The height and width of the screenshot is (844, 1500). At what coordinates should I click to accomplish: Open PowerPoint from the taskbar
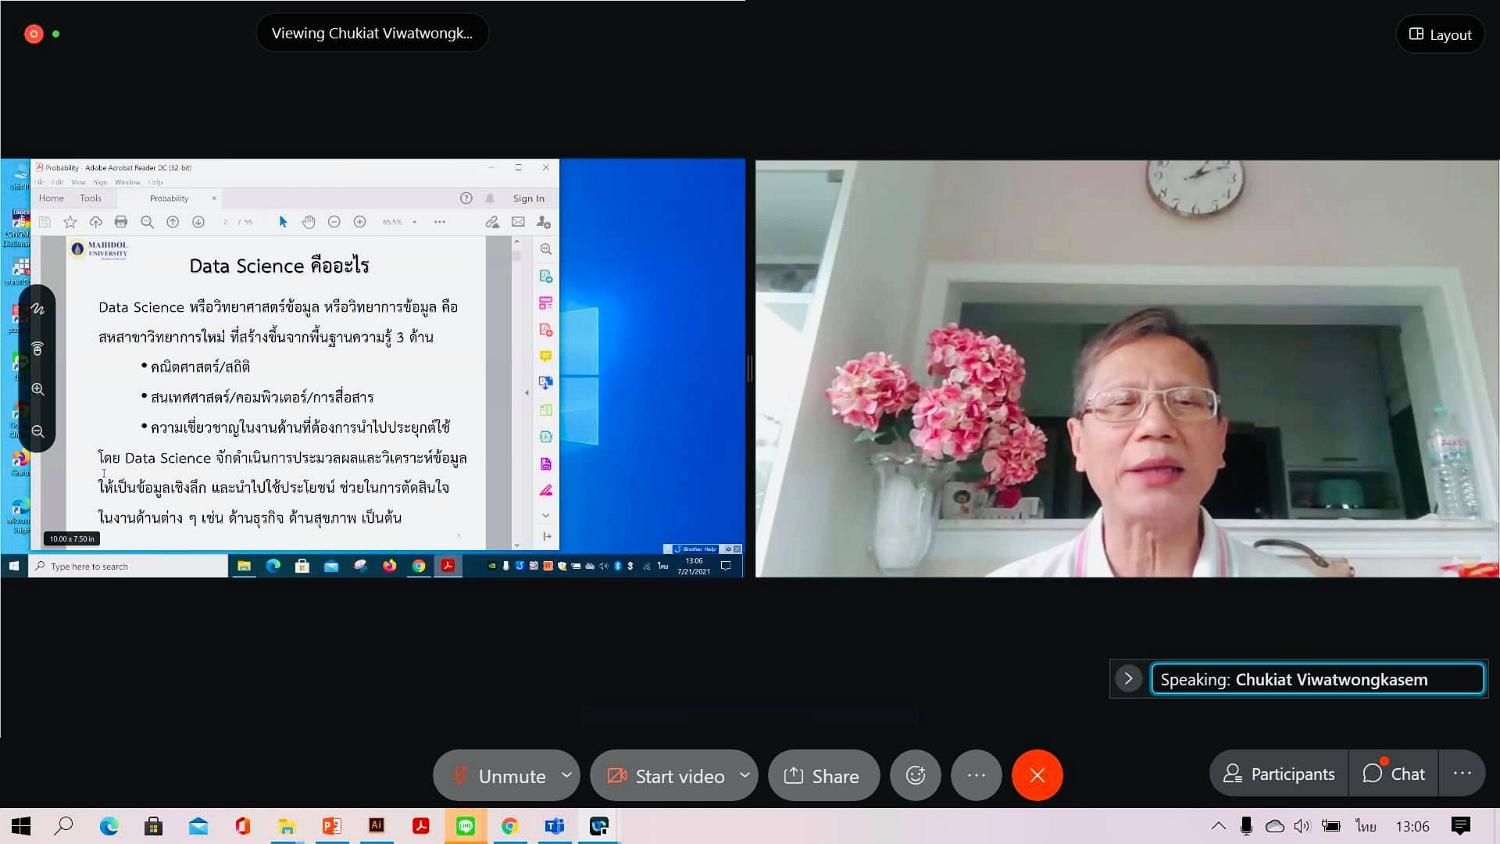click(331, 826)
